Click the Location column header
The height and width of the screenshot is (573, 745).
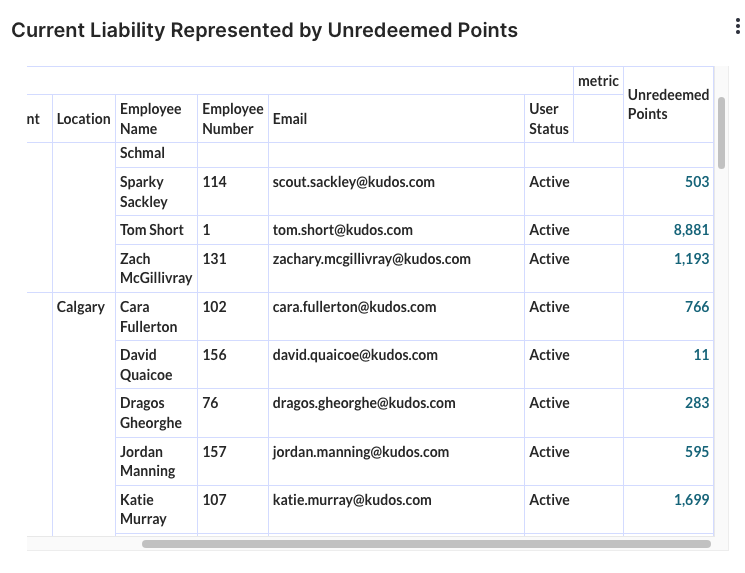tap(84, 119)
